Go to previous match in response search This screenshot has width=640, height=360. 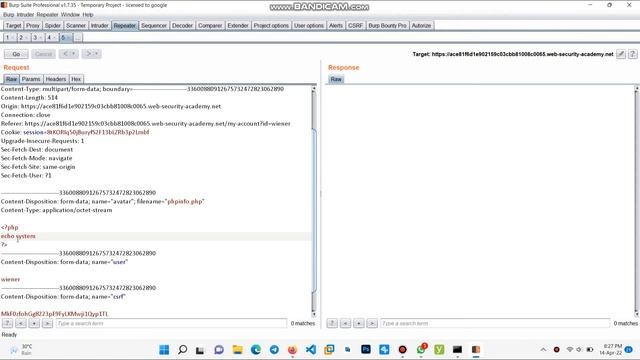(x=345, y=323)
